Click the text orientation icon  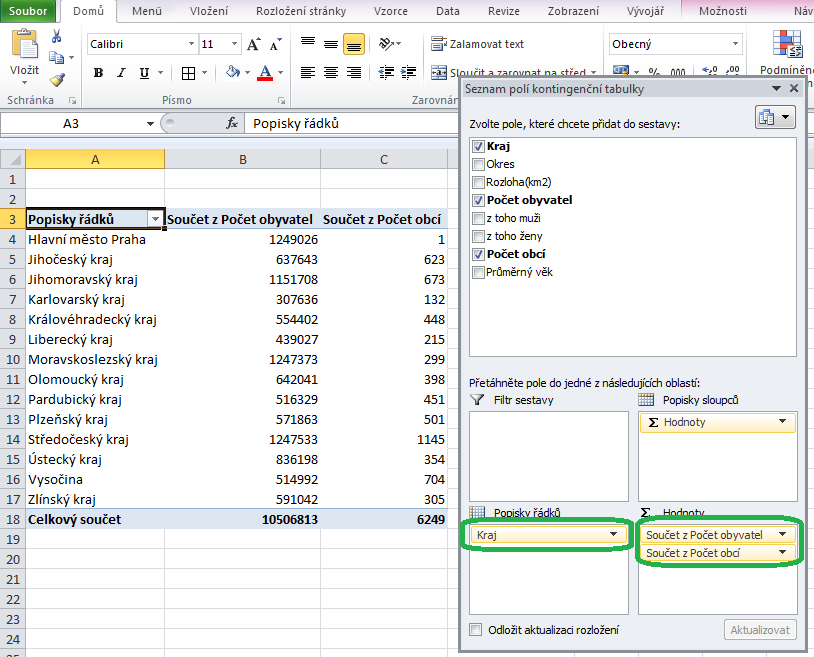pos(387,44)
